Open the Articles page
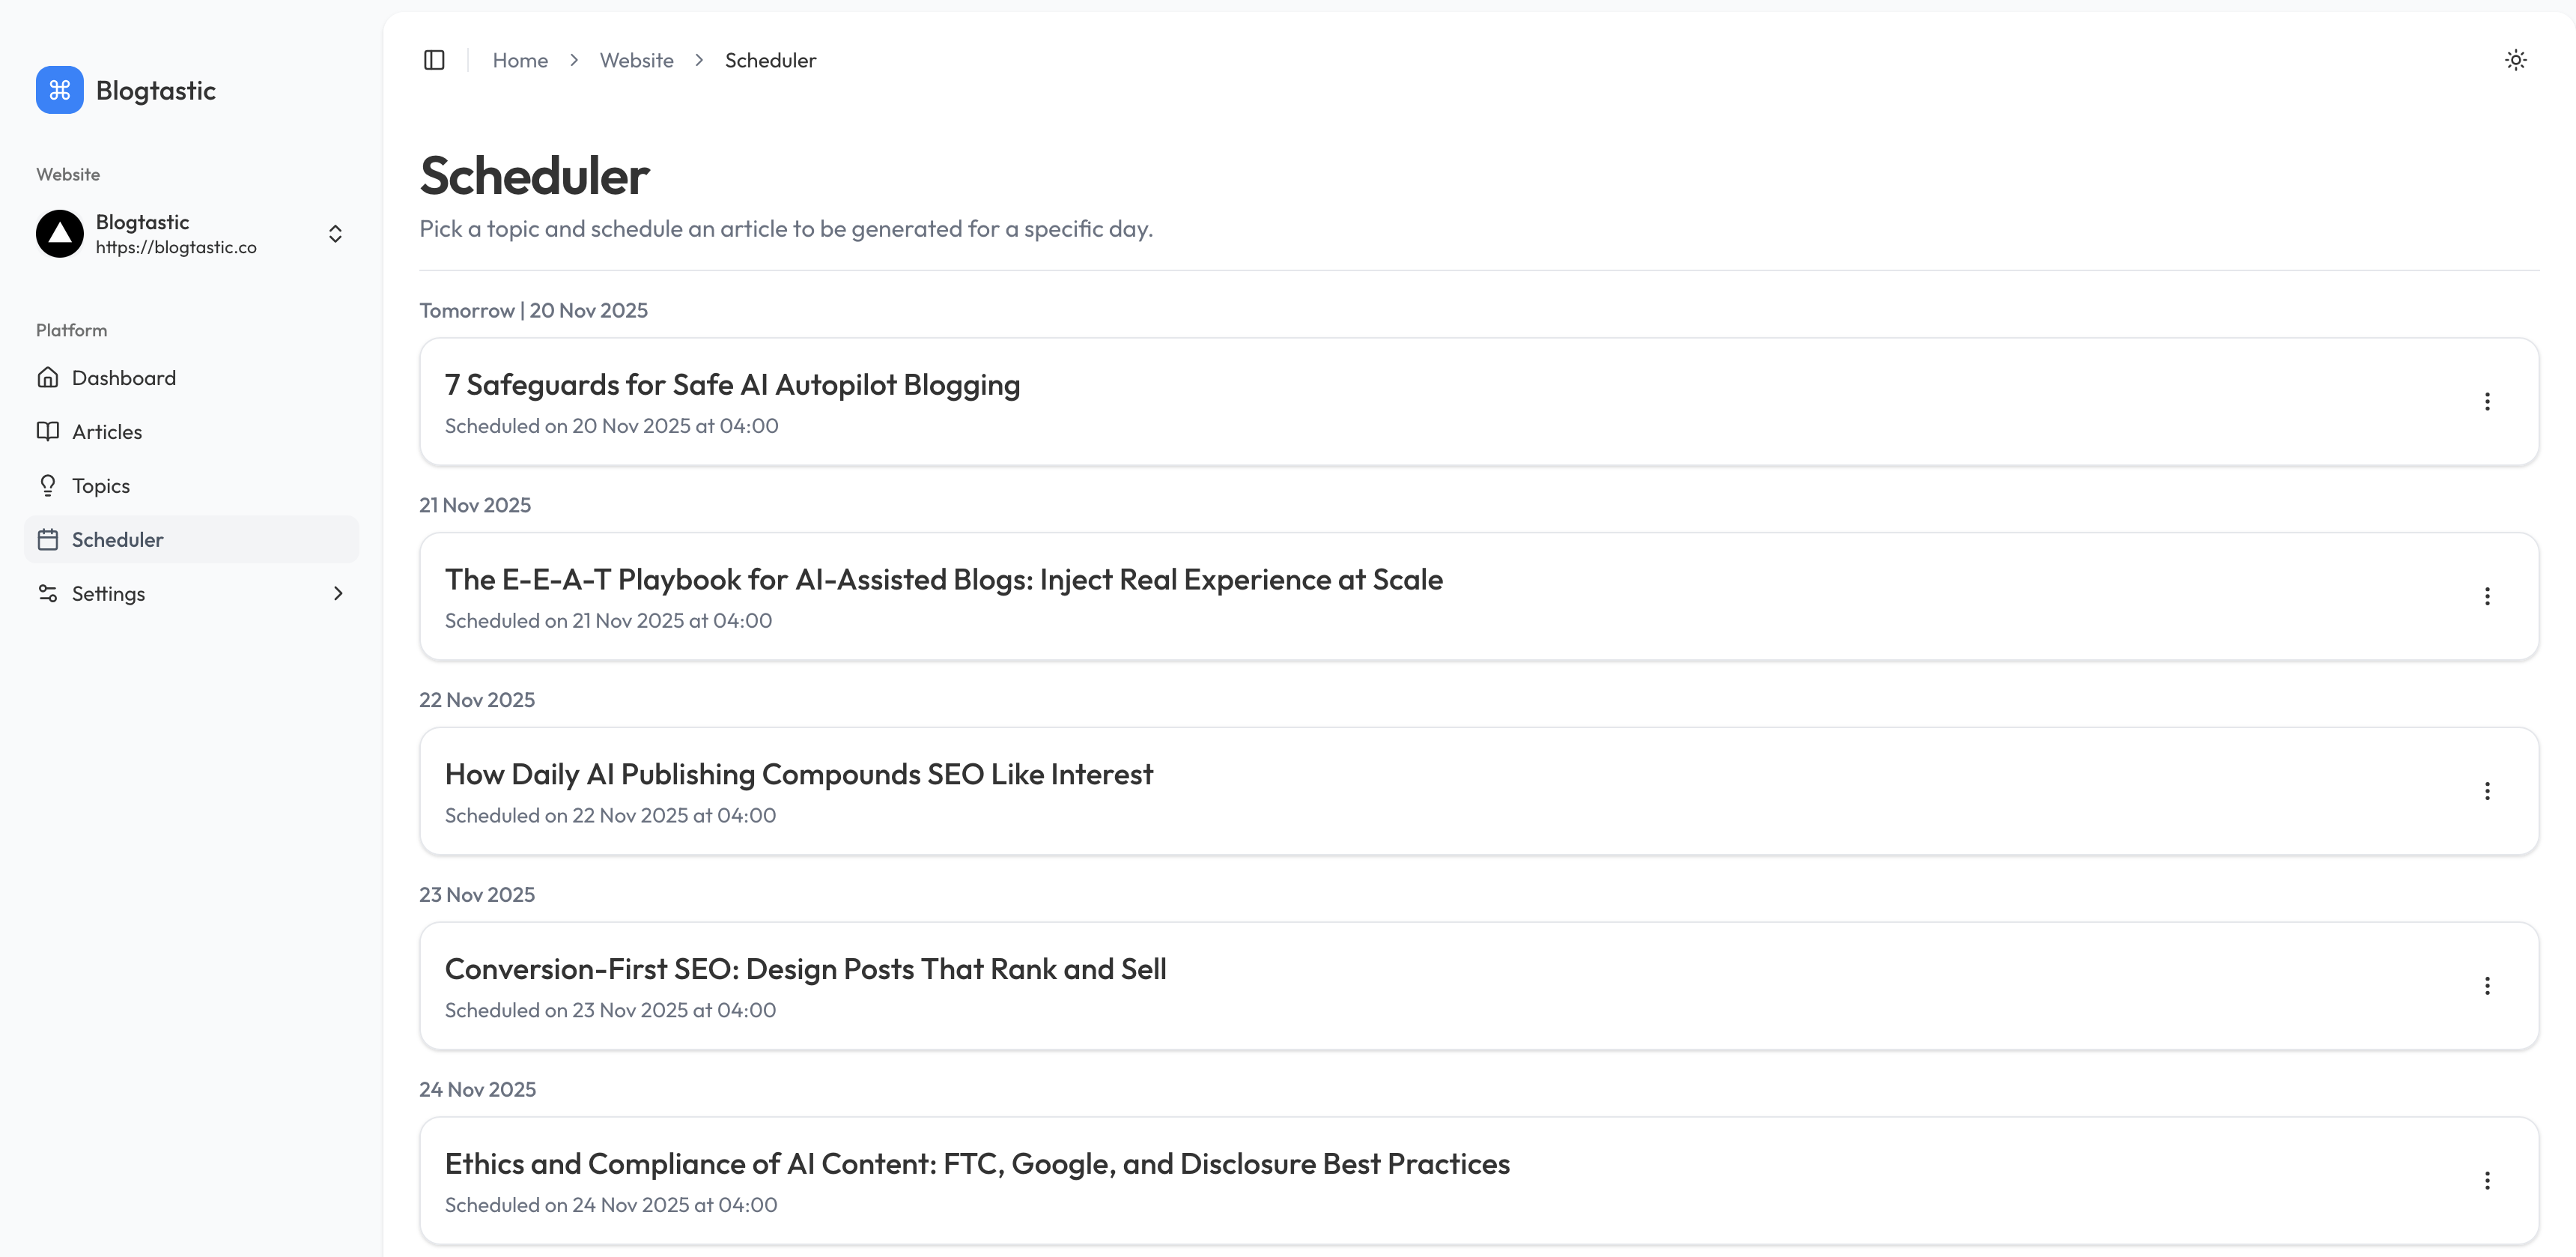This screenshot has width=2576, height=1257. pyautogui.click(x=107, y=432)
